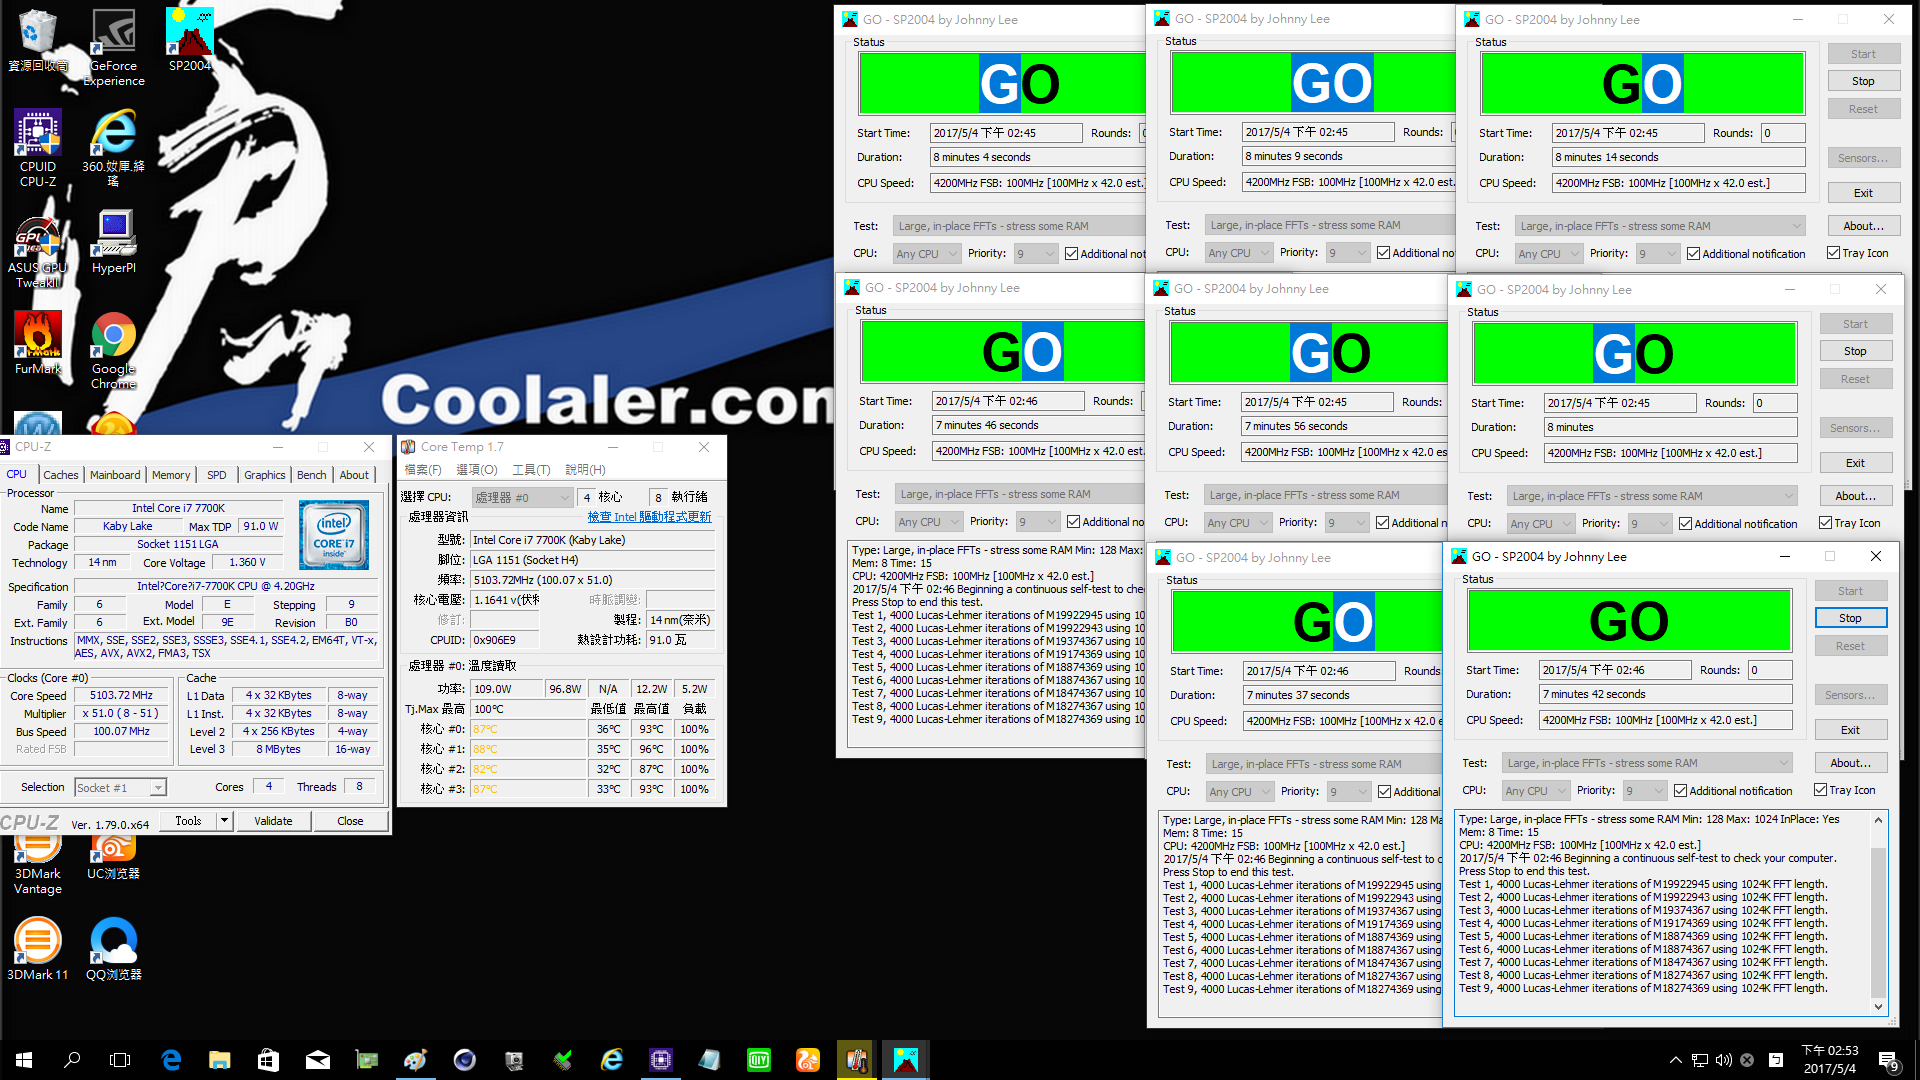The width and height of the screenshot is (1920, 1080).
Task: Switch to SP2004 taskbar icon
Action: coord(906,1060)
